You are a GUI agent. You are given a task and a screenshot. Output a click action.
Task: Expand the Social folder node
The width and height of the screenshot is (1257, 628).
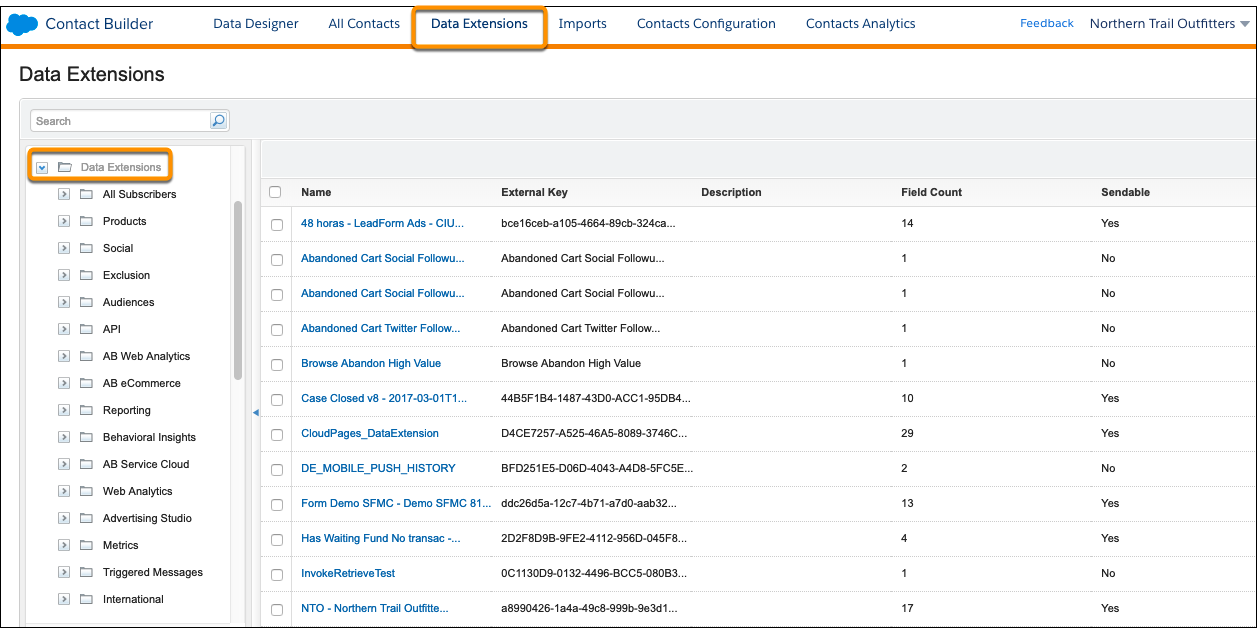coord(64,248)
